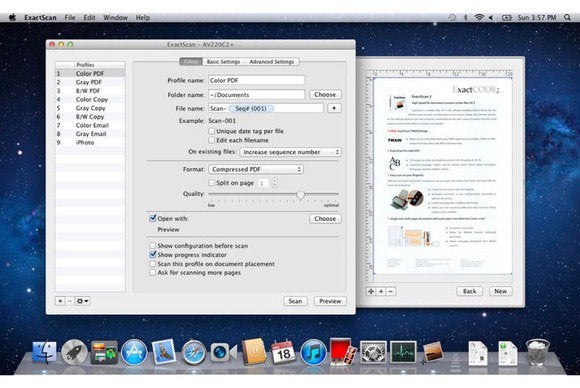Open the App Store Dock icon
The image size is (580, 388).
pyautogui.click(x=134, y=352)
